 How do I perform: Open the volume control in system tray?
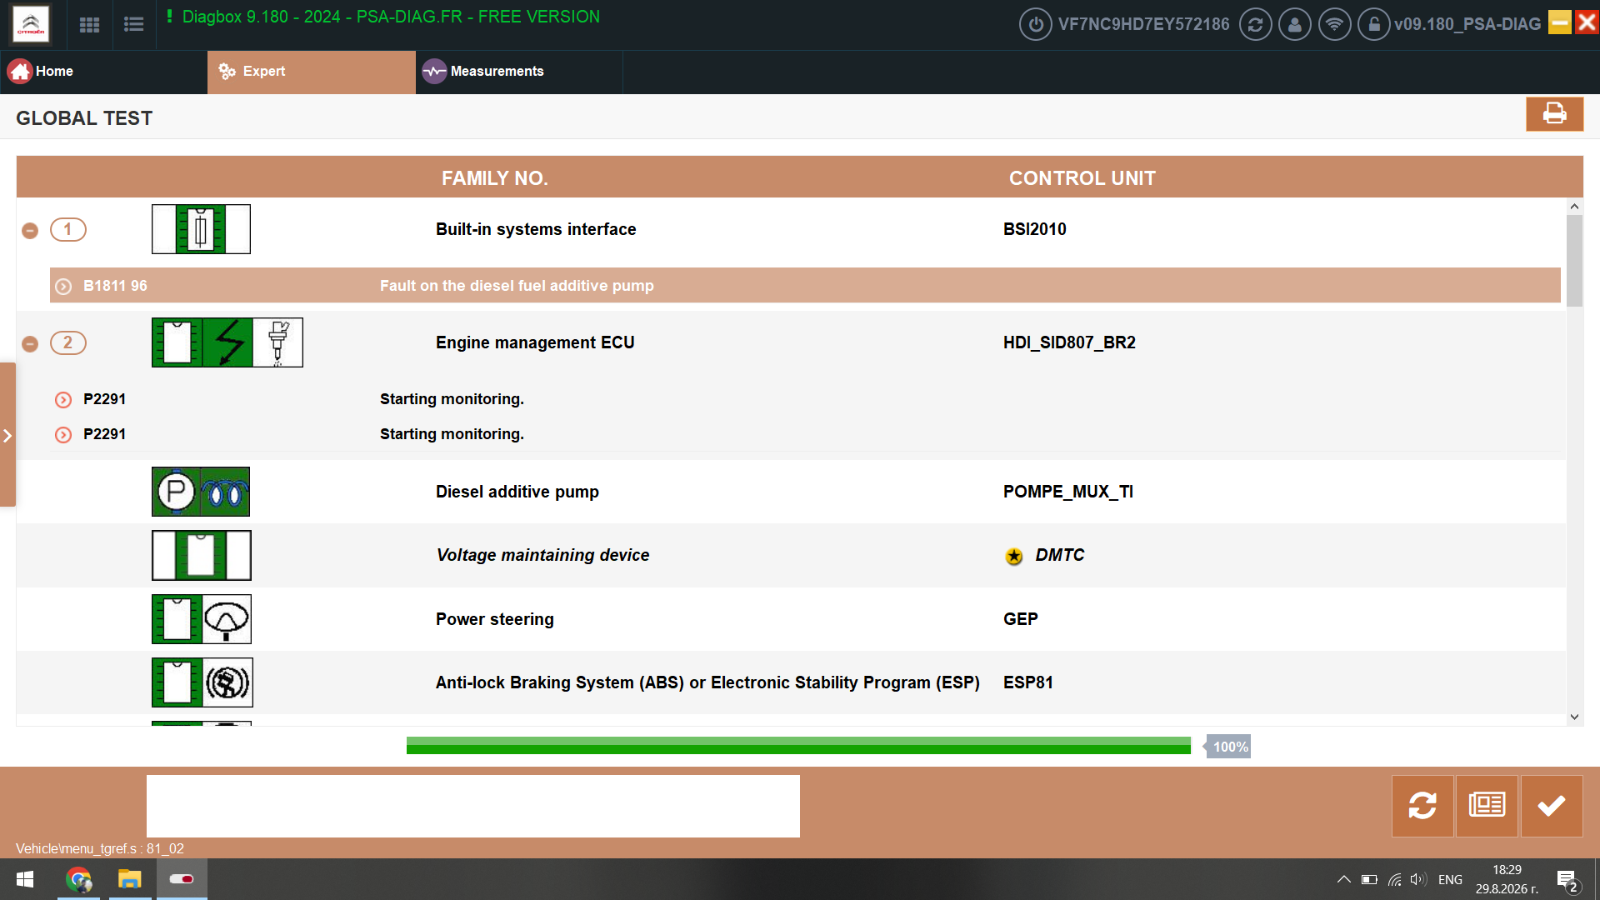click(x=1418, y=880)
